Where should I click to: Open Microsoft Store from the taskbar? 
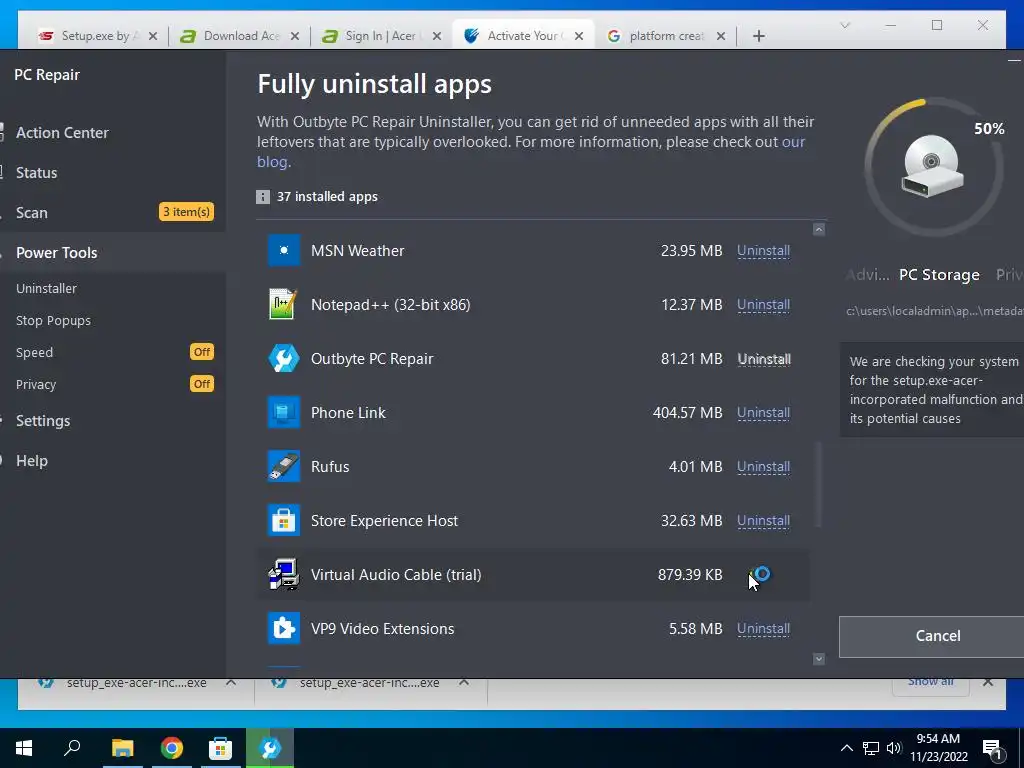(220, 748)
